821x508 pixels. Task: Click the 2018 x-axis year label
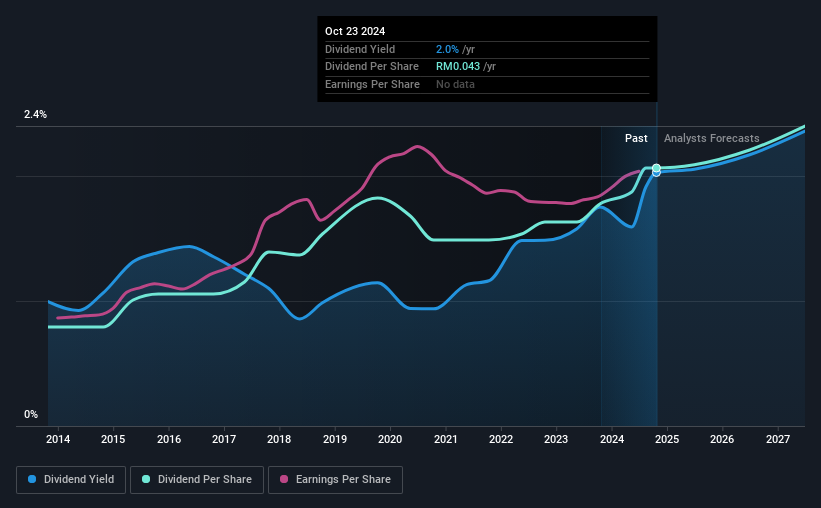(x=279, y=439)
